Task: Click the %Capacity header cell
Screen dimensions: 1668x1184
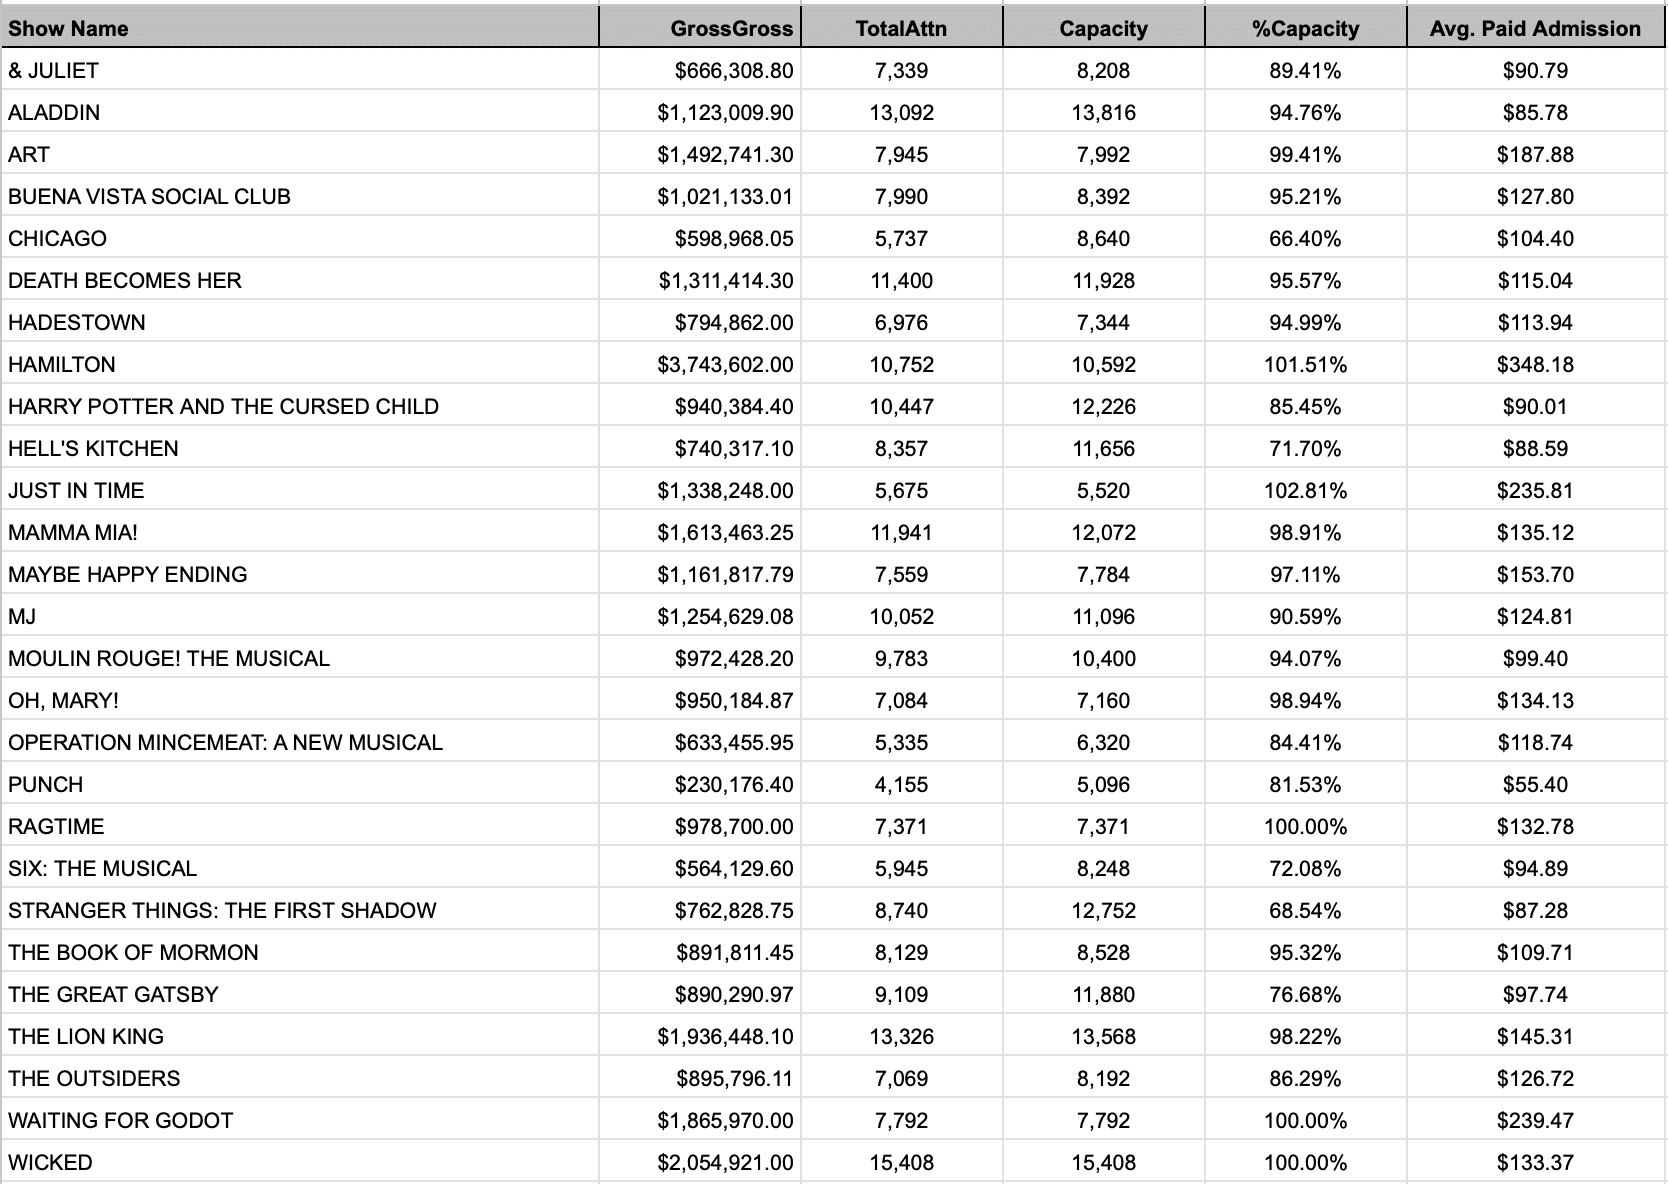Action: point(1305,28)
